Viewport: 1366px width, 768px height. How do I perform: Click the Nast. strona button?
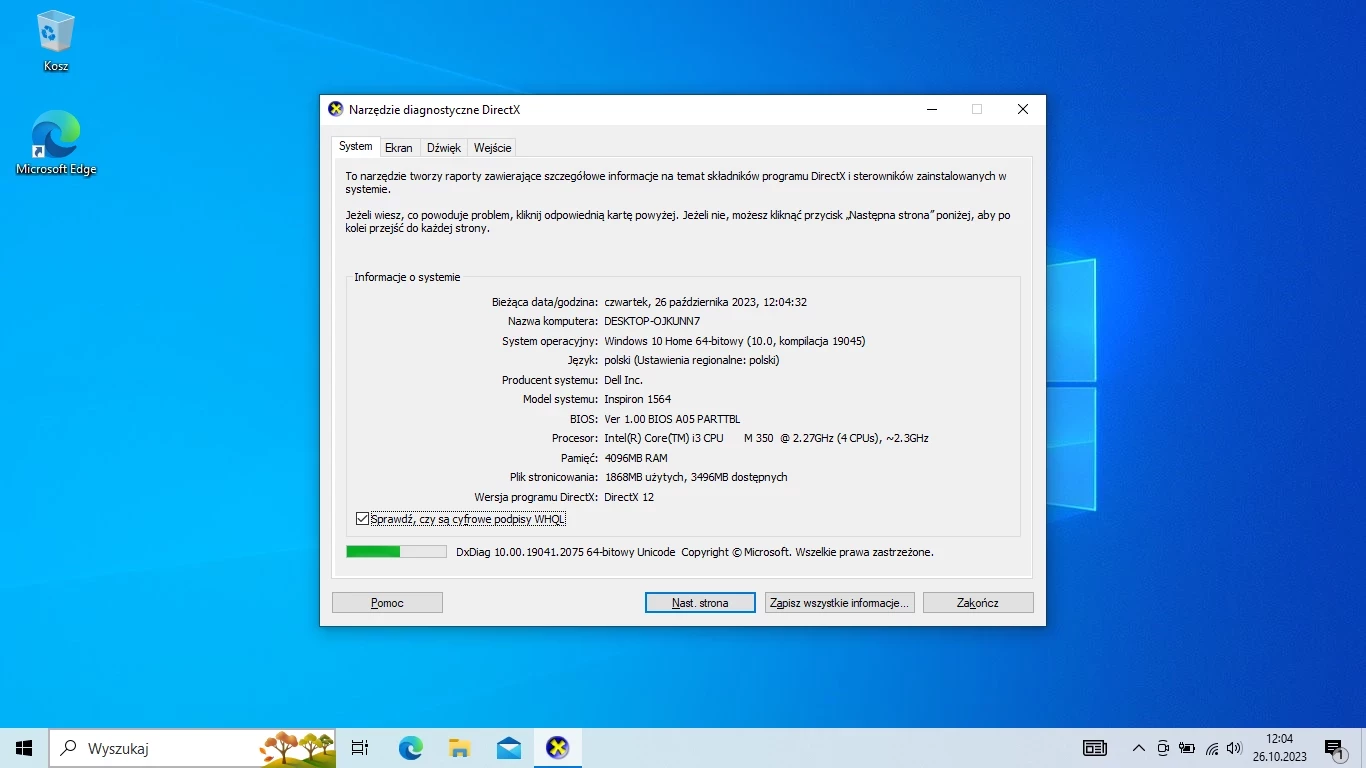click(x=700, y=603)
